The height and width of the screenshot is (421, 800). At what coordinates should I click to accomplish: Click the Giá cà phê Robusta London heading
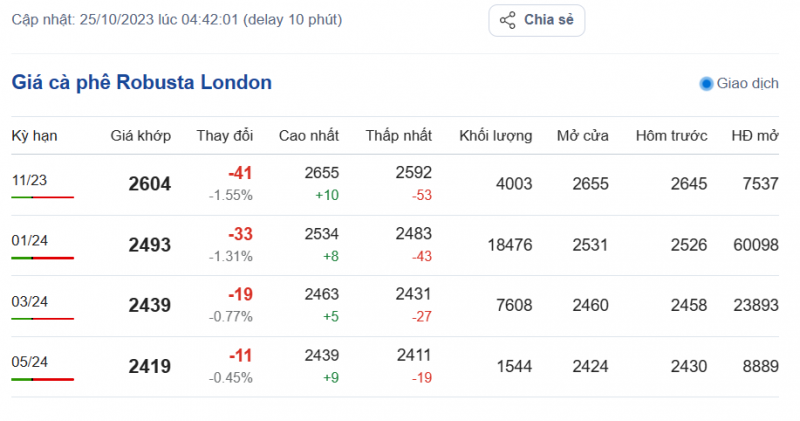pos(142,82)
